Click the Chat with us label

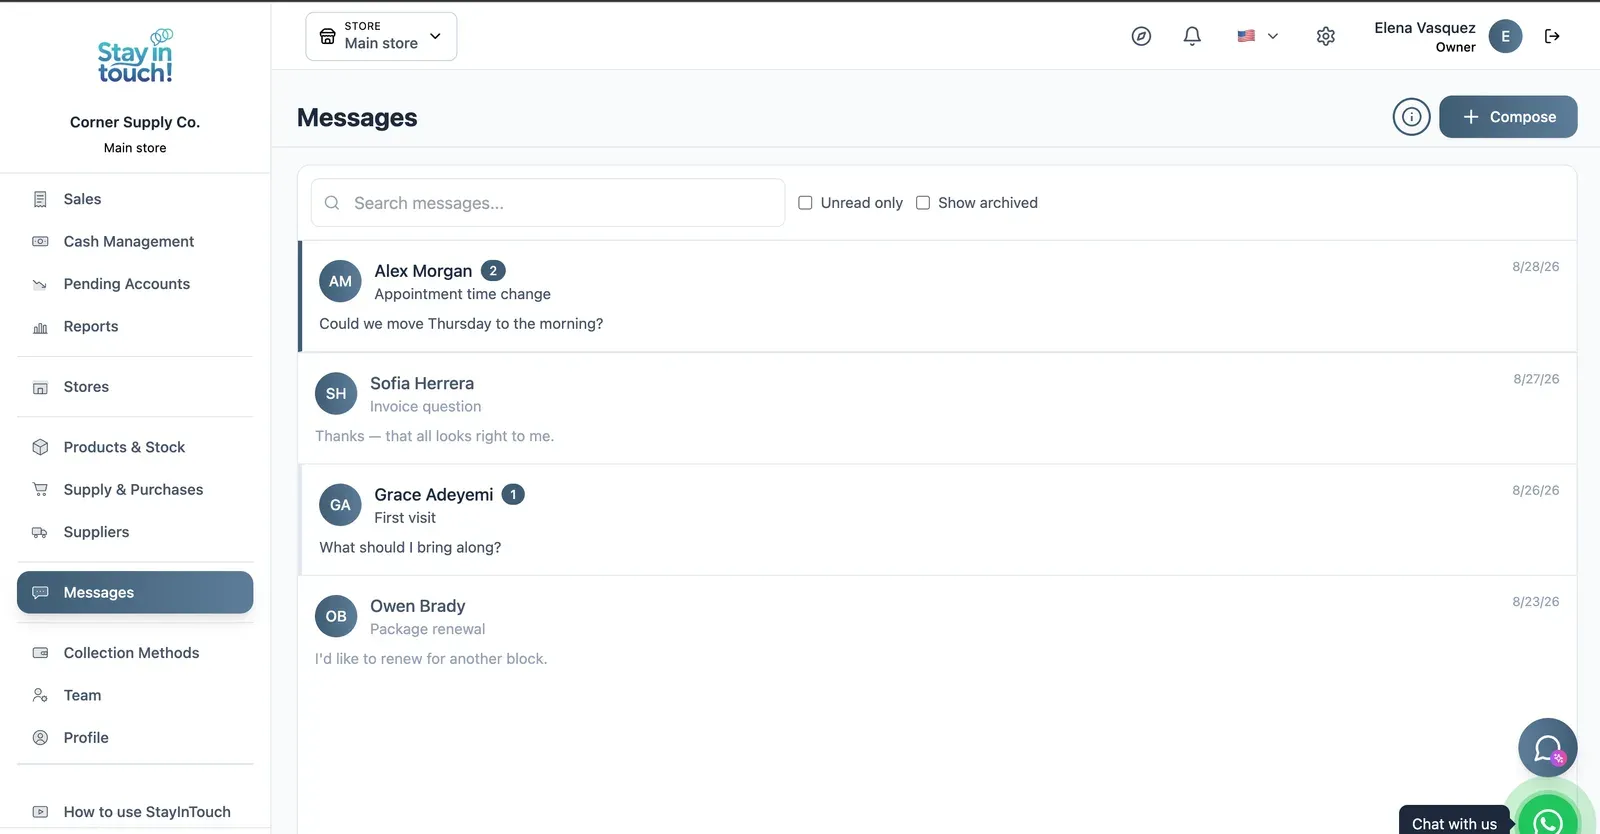[1454, 823]
